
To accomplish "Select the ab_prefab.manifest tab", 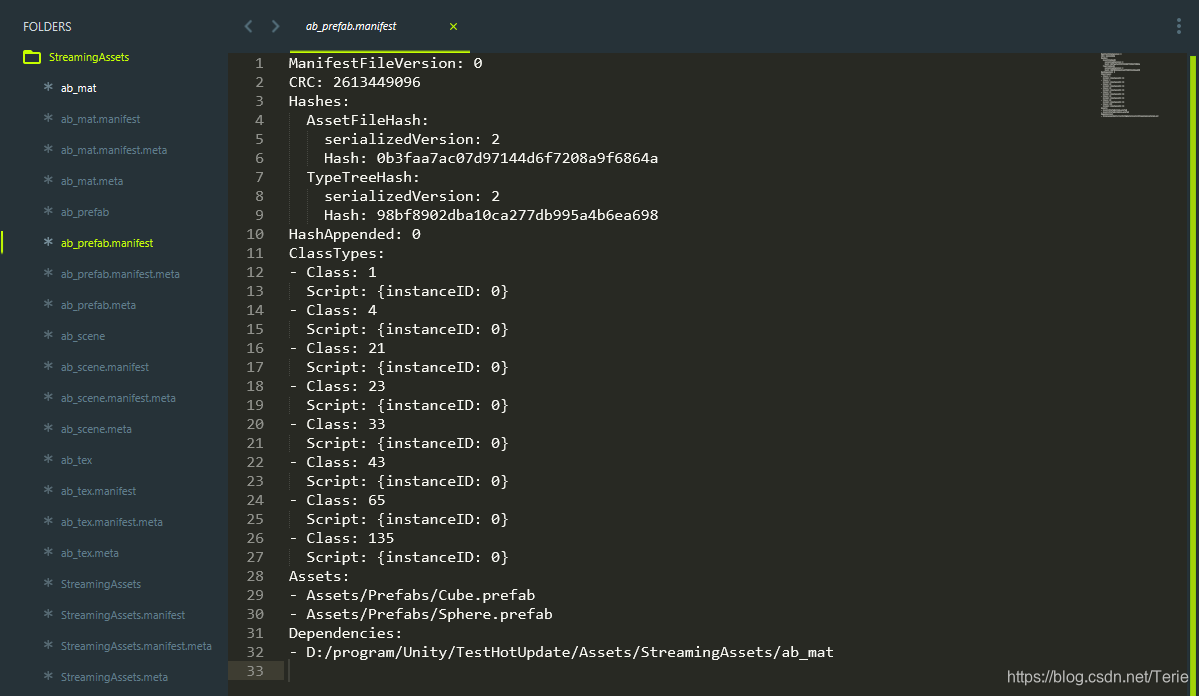I will [351, 26].
